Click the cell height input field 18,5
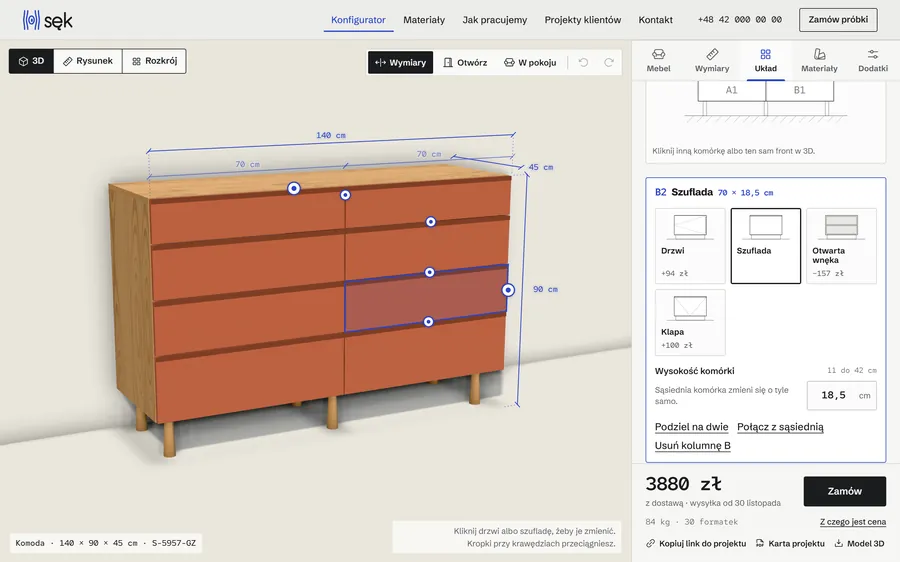The image size is (900, 562). (841, 396)
